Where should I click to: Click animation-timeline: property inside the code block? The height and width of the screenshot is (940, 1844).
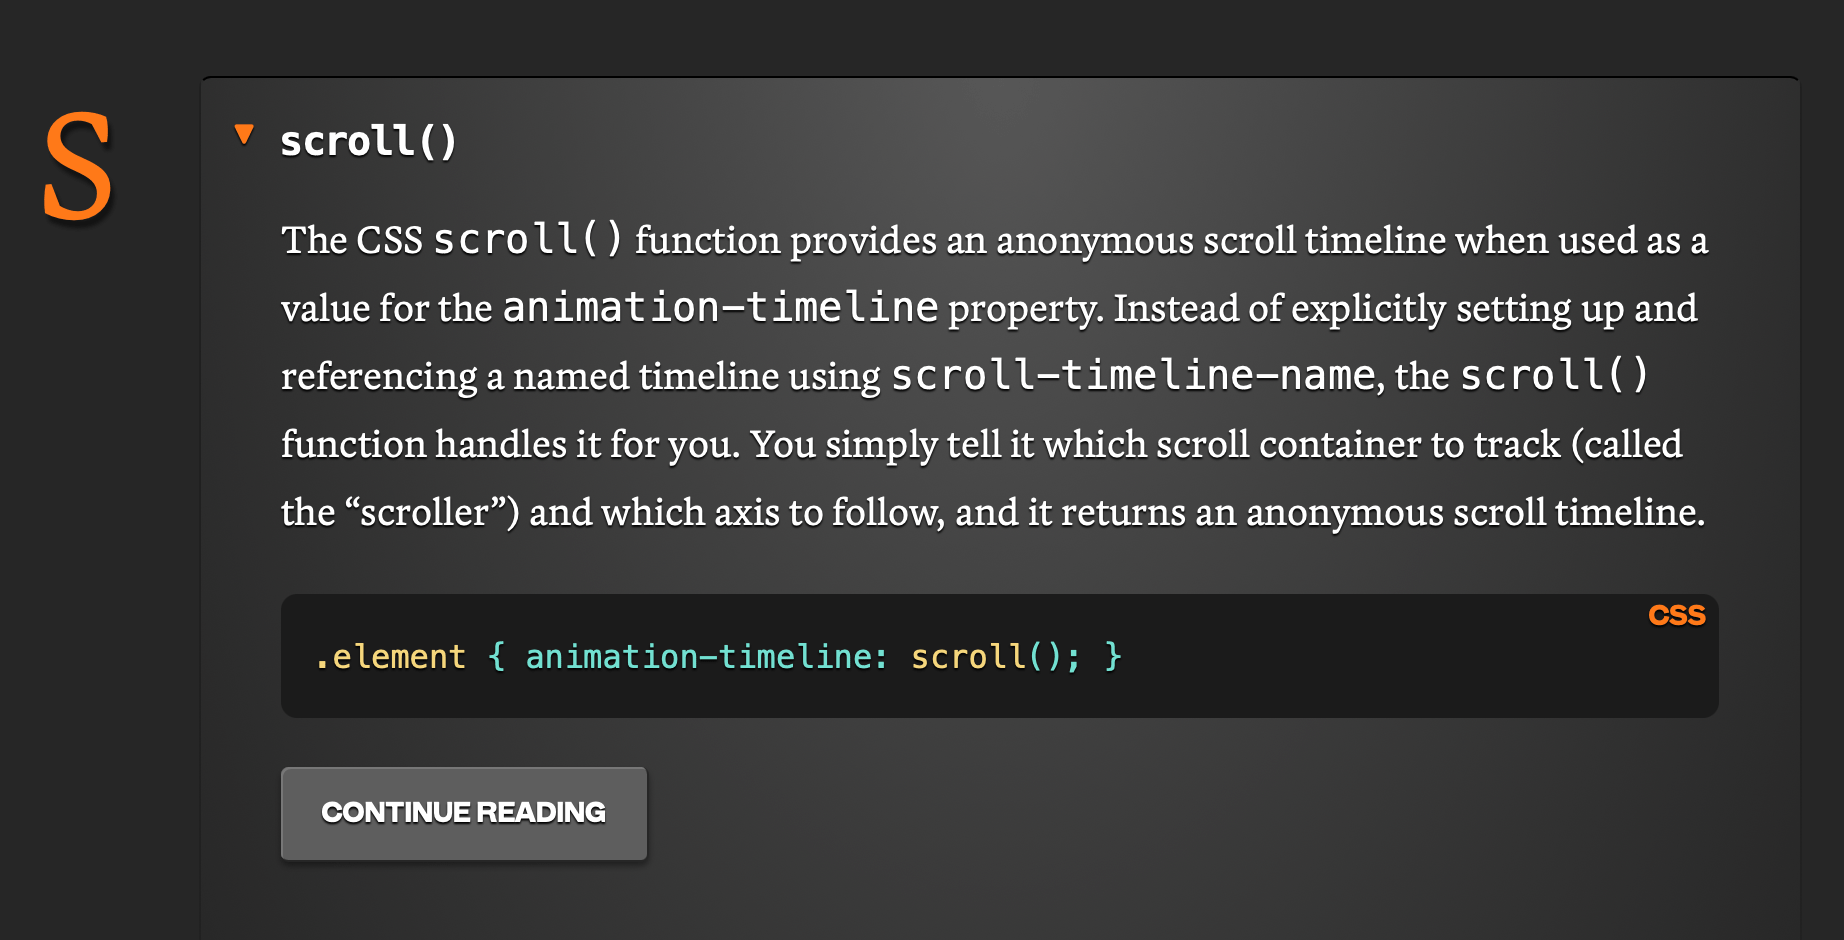tap(706, 657)
